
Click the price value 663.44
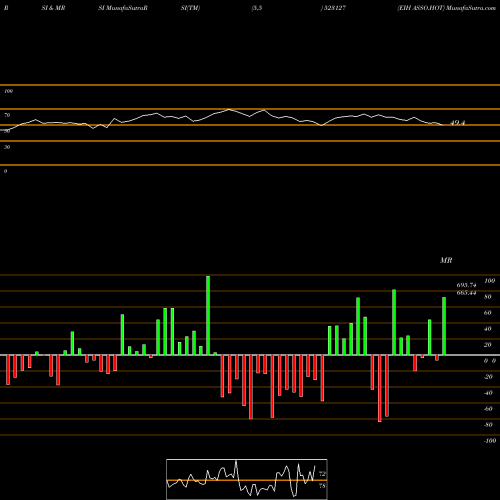(x=466, y=293)
